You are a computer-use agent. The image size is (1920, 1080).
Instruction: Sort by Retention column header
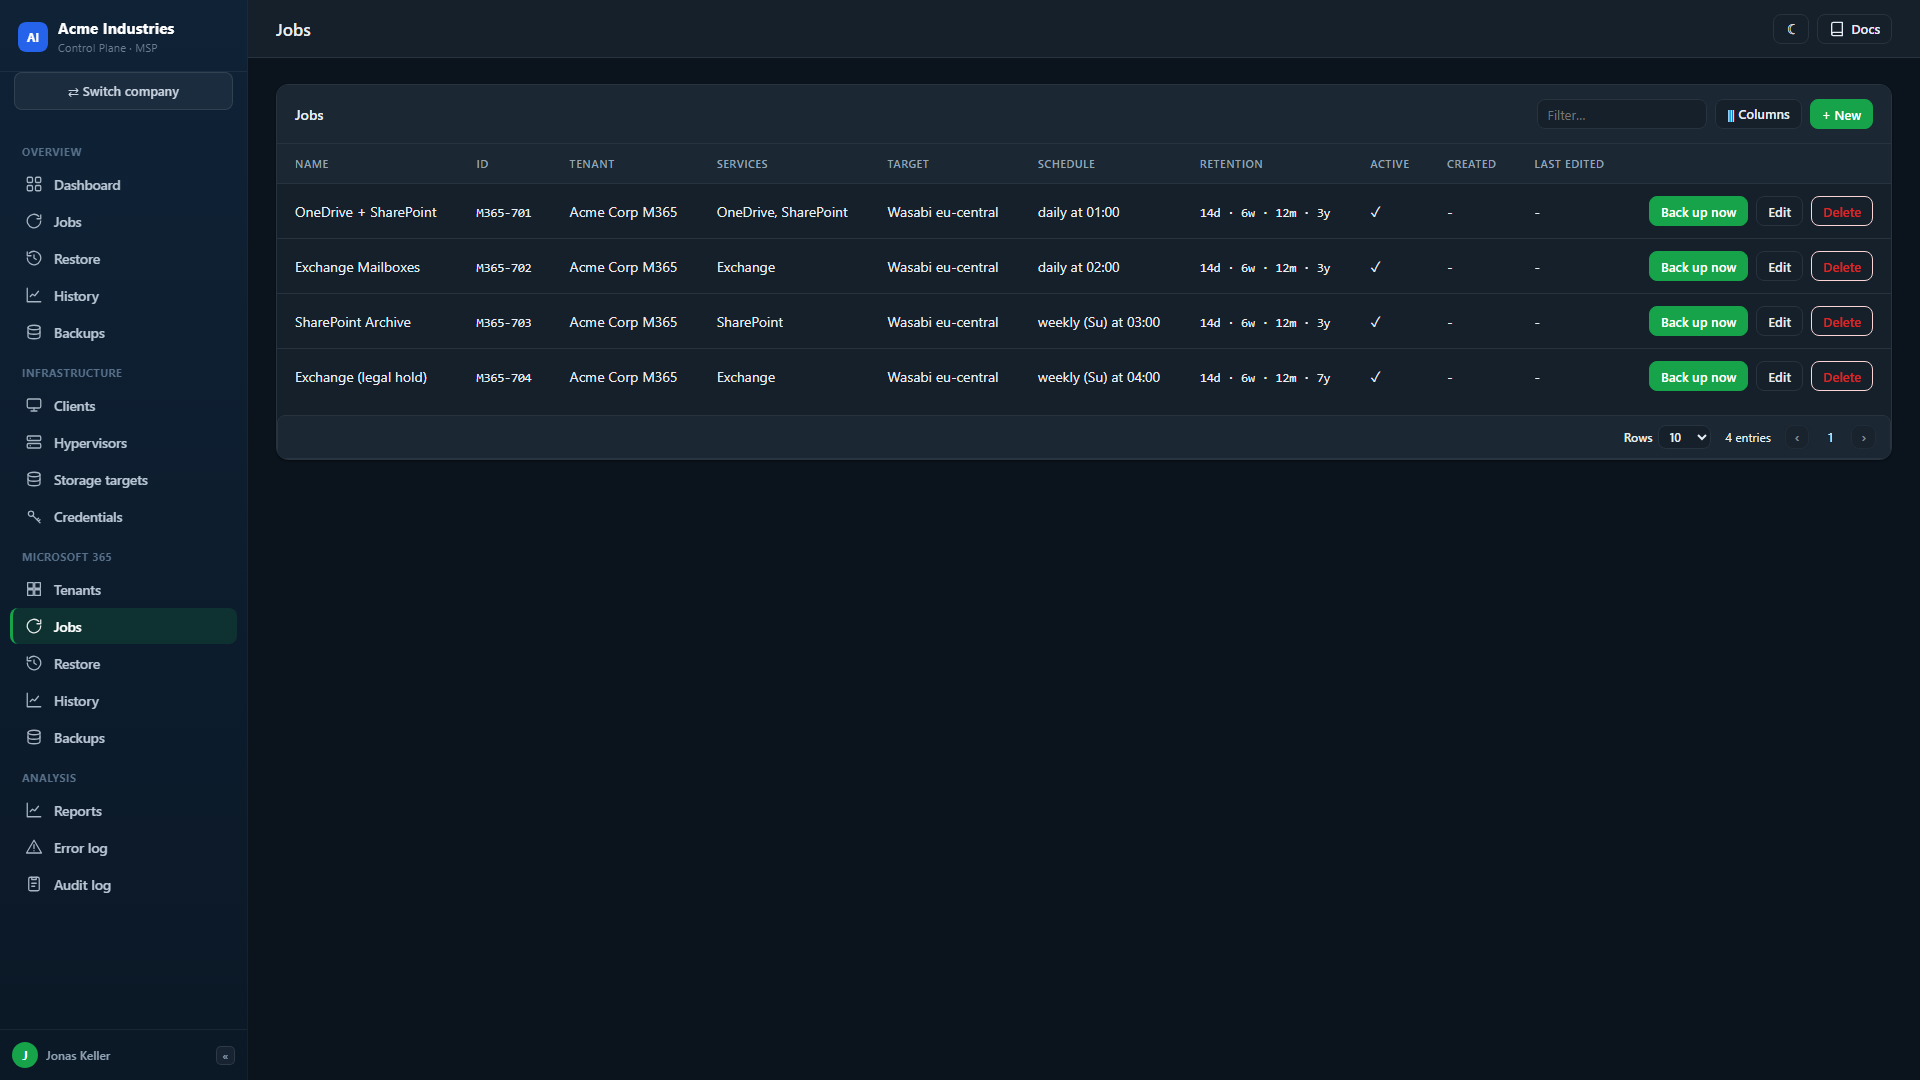(1231, 164)
